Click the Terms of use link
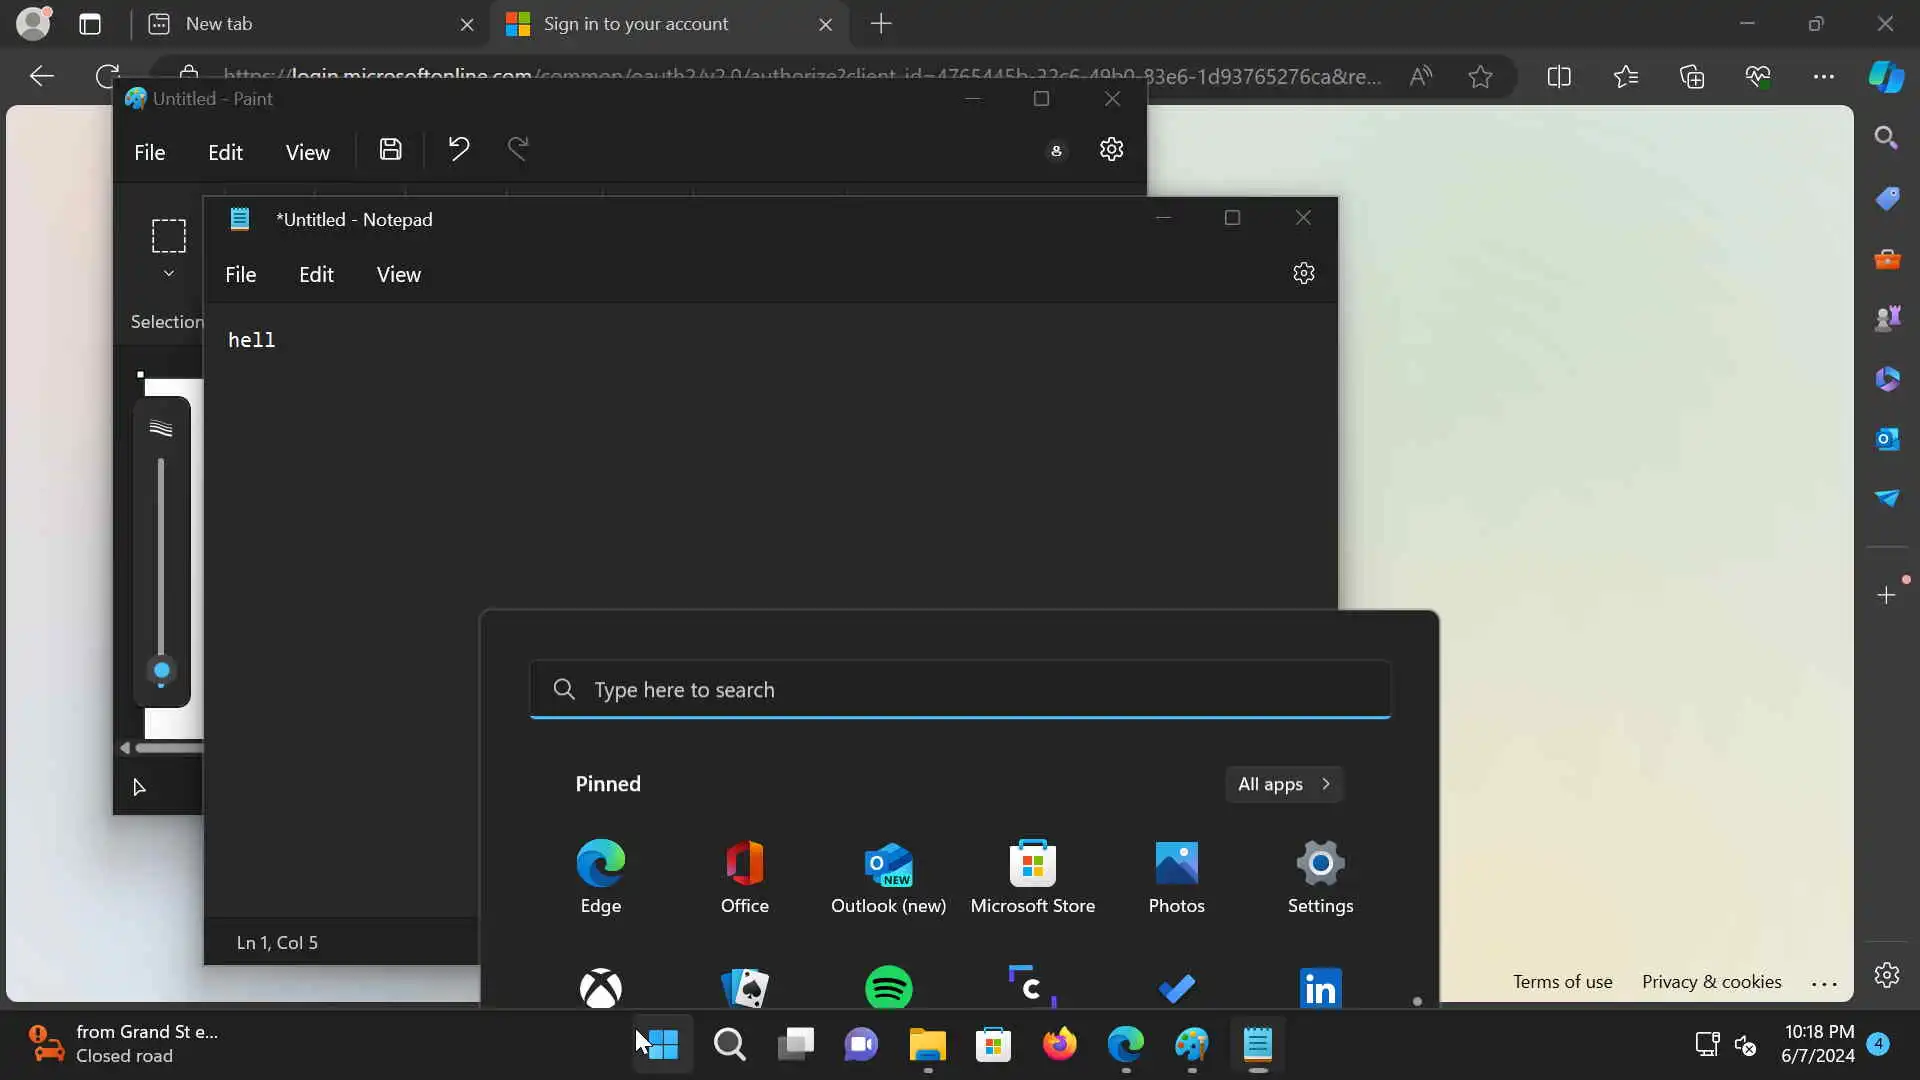 click(x=1562, y=982)
